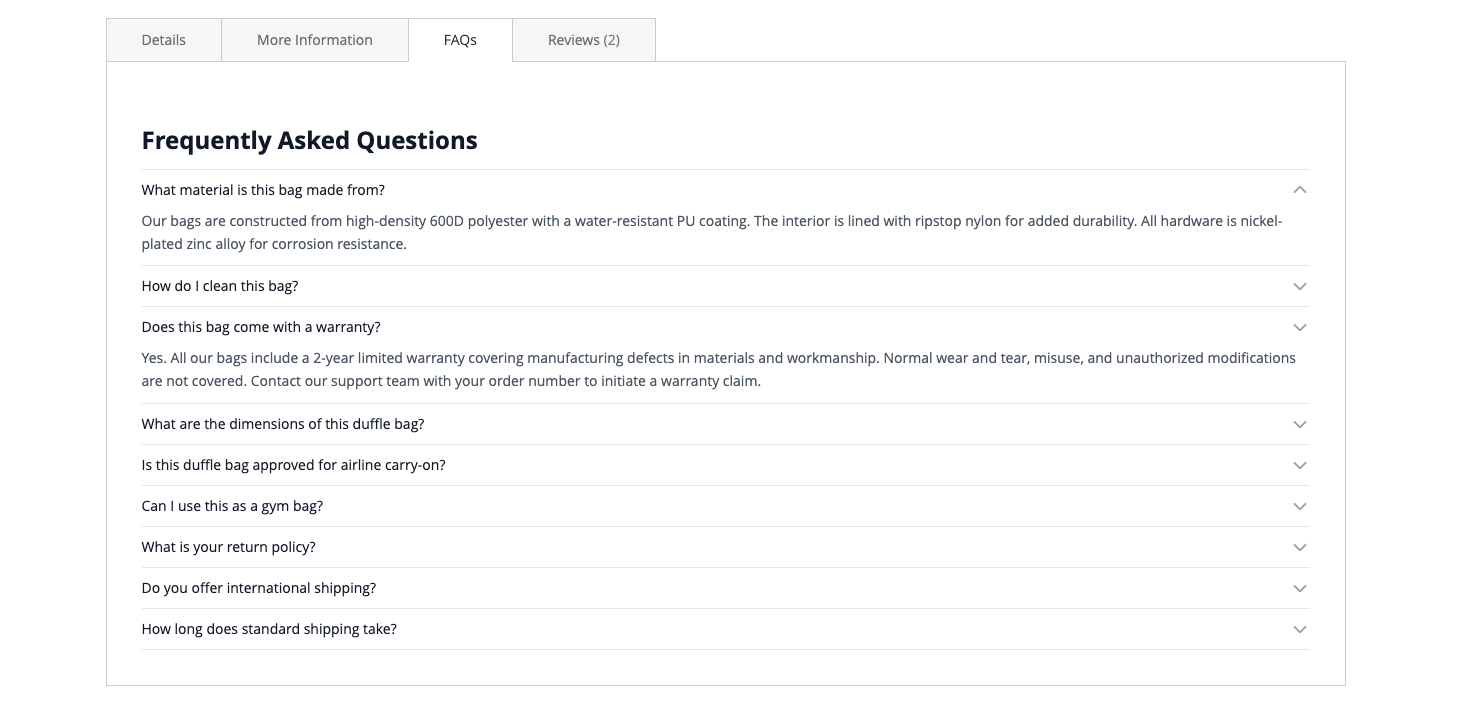The image size is (1481, 706).
Task: Click 'Can I use this as a gym bag?'
Action: pyautogui.click(x=232, y=506)
